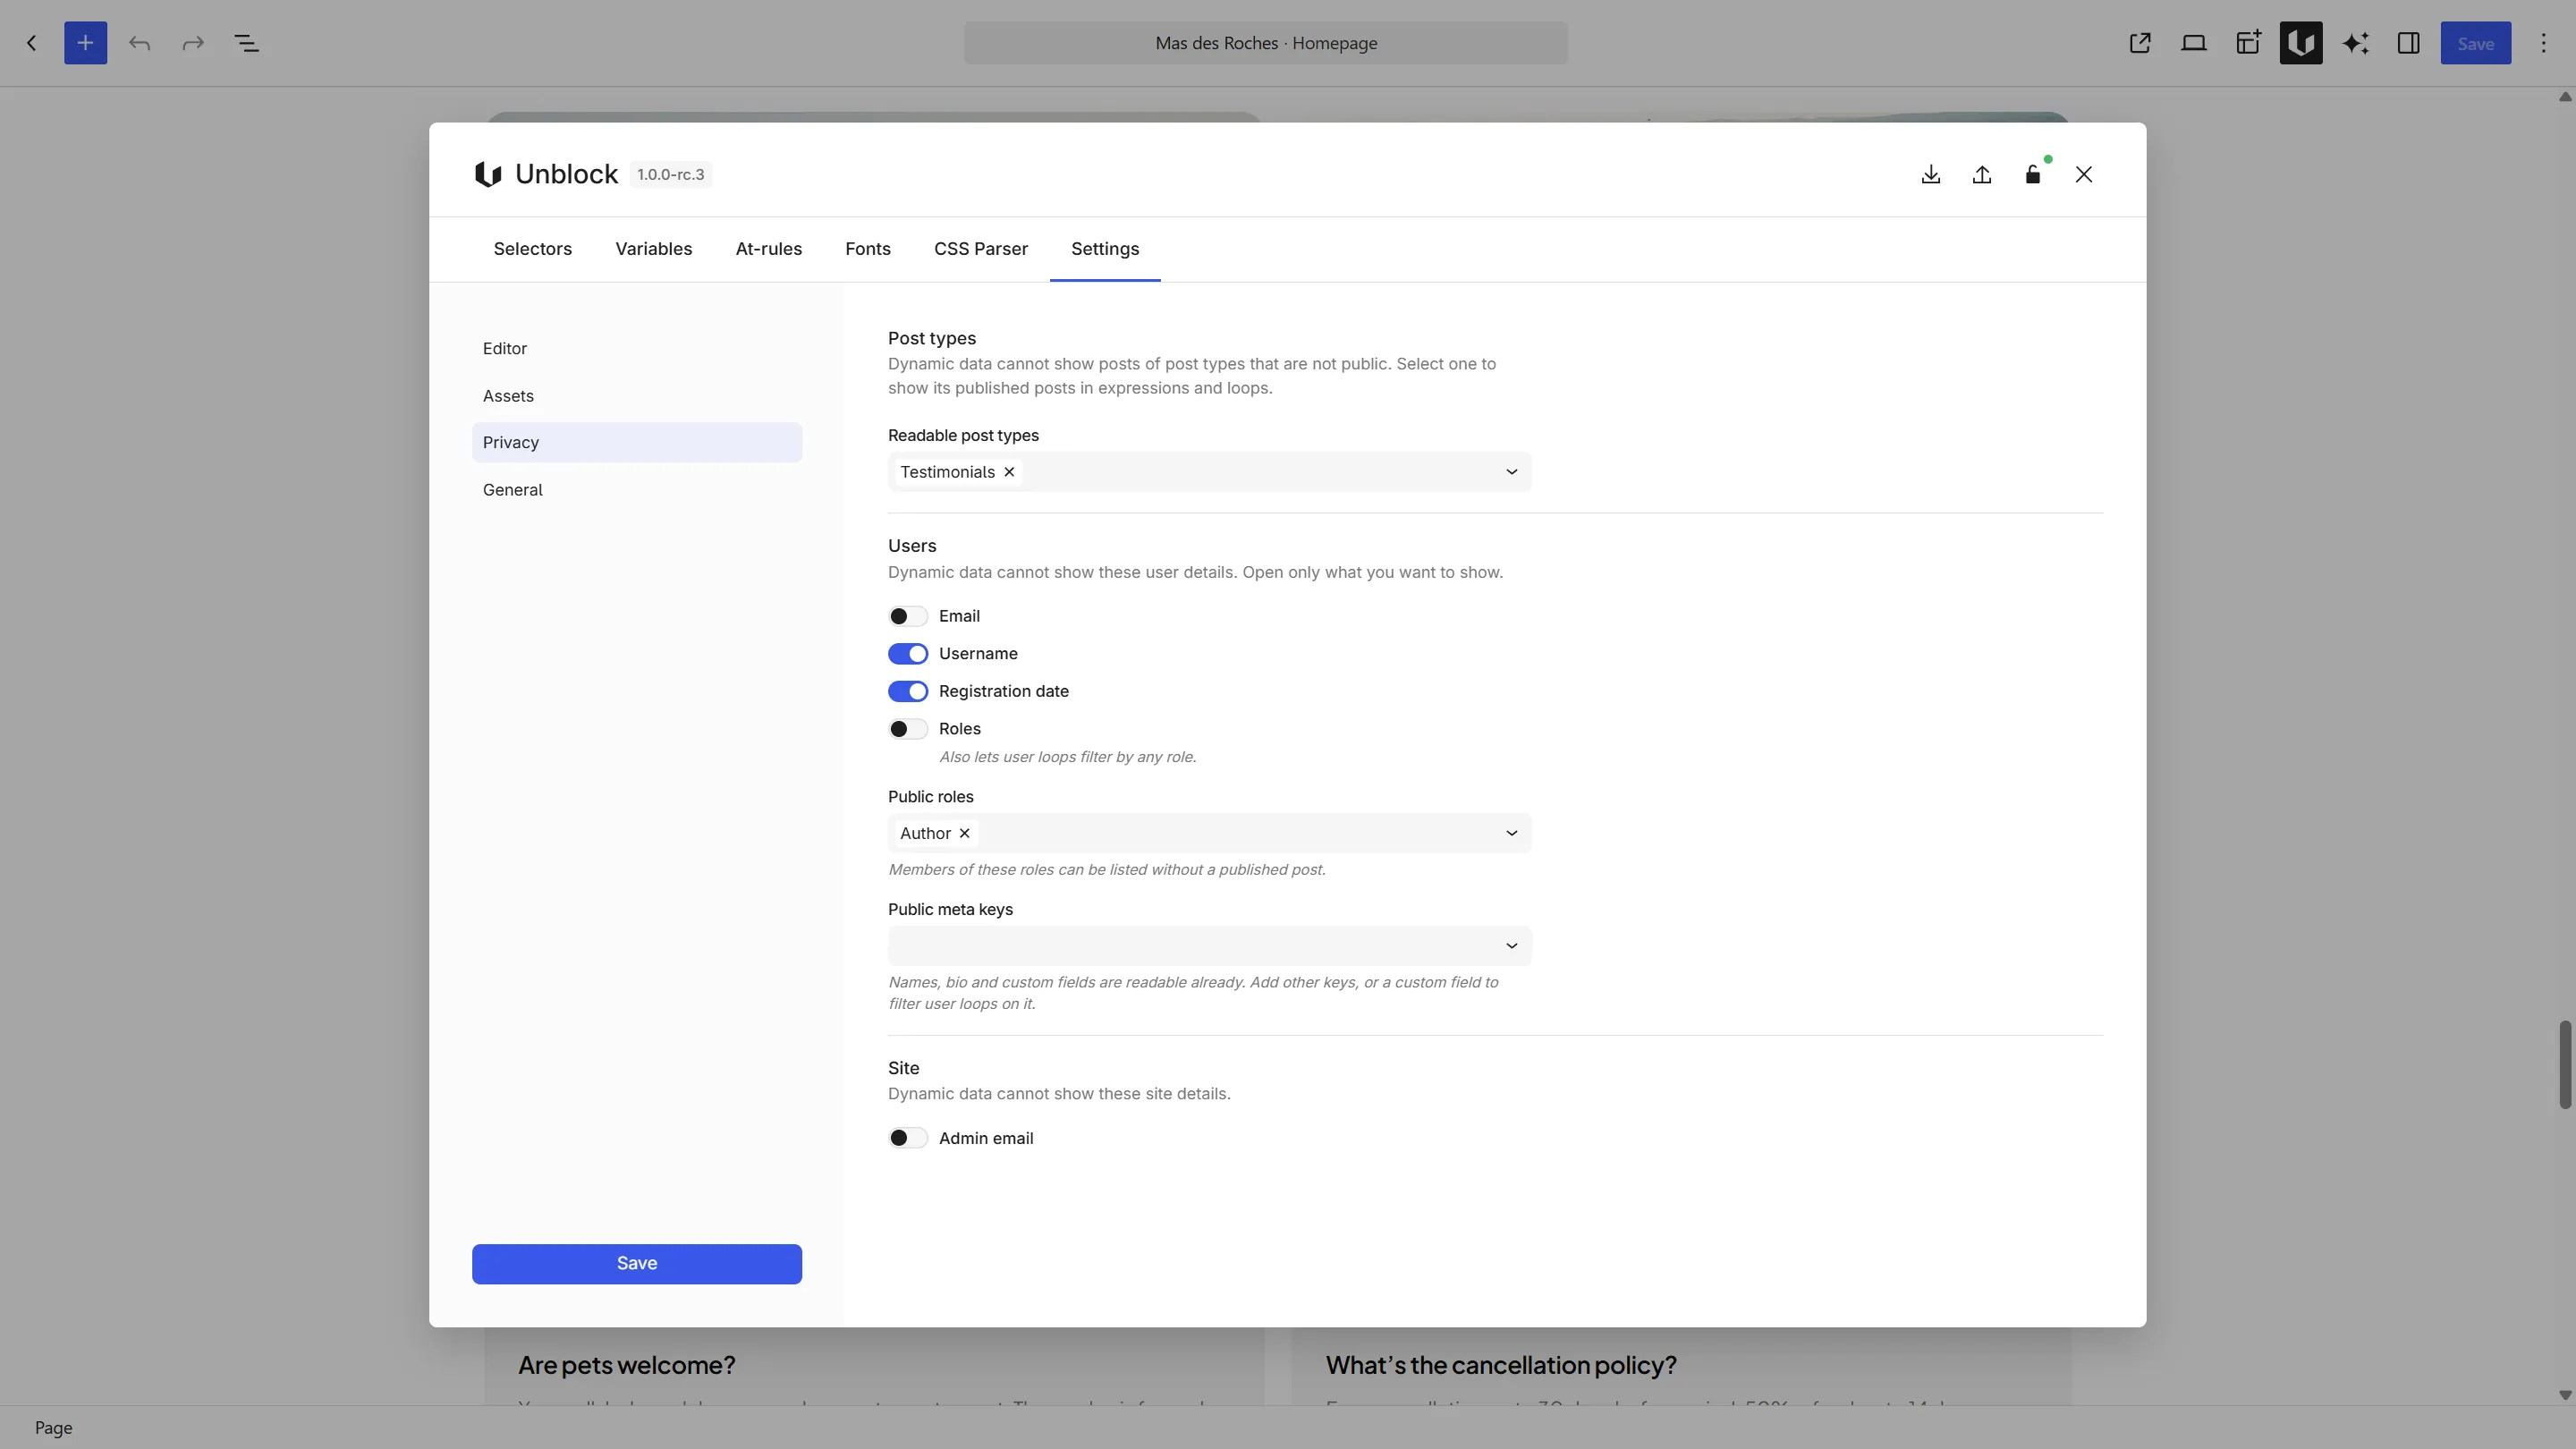The height and width of the screenshot is (1449, 2576).
Task: Disable the Registration date toggle
Action: (908, 691)
